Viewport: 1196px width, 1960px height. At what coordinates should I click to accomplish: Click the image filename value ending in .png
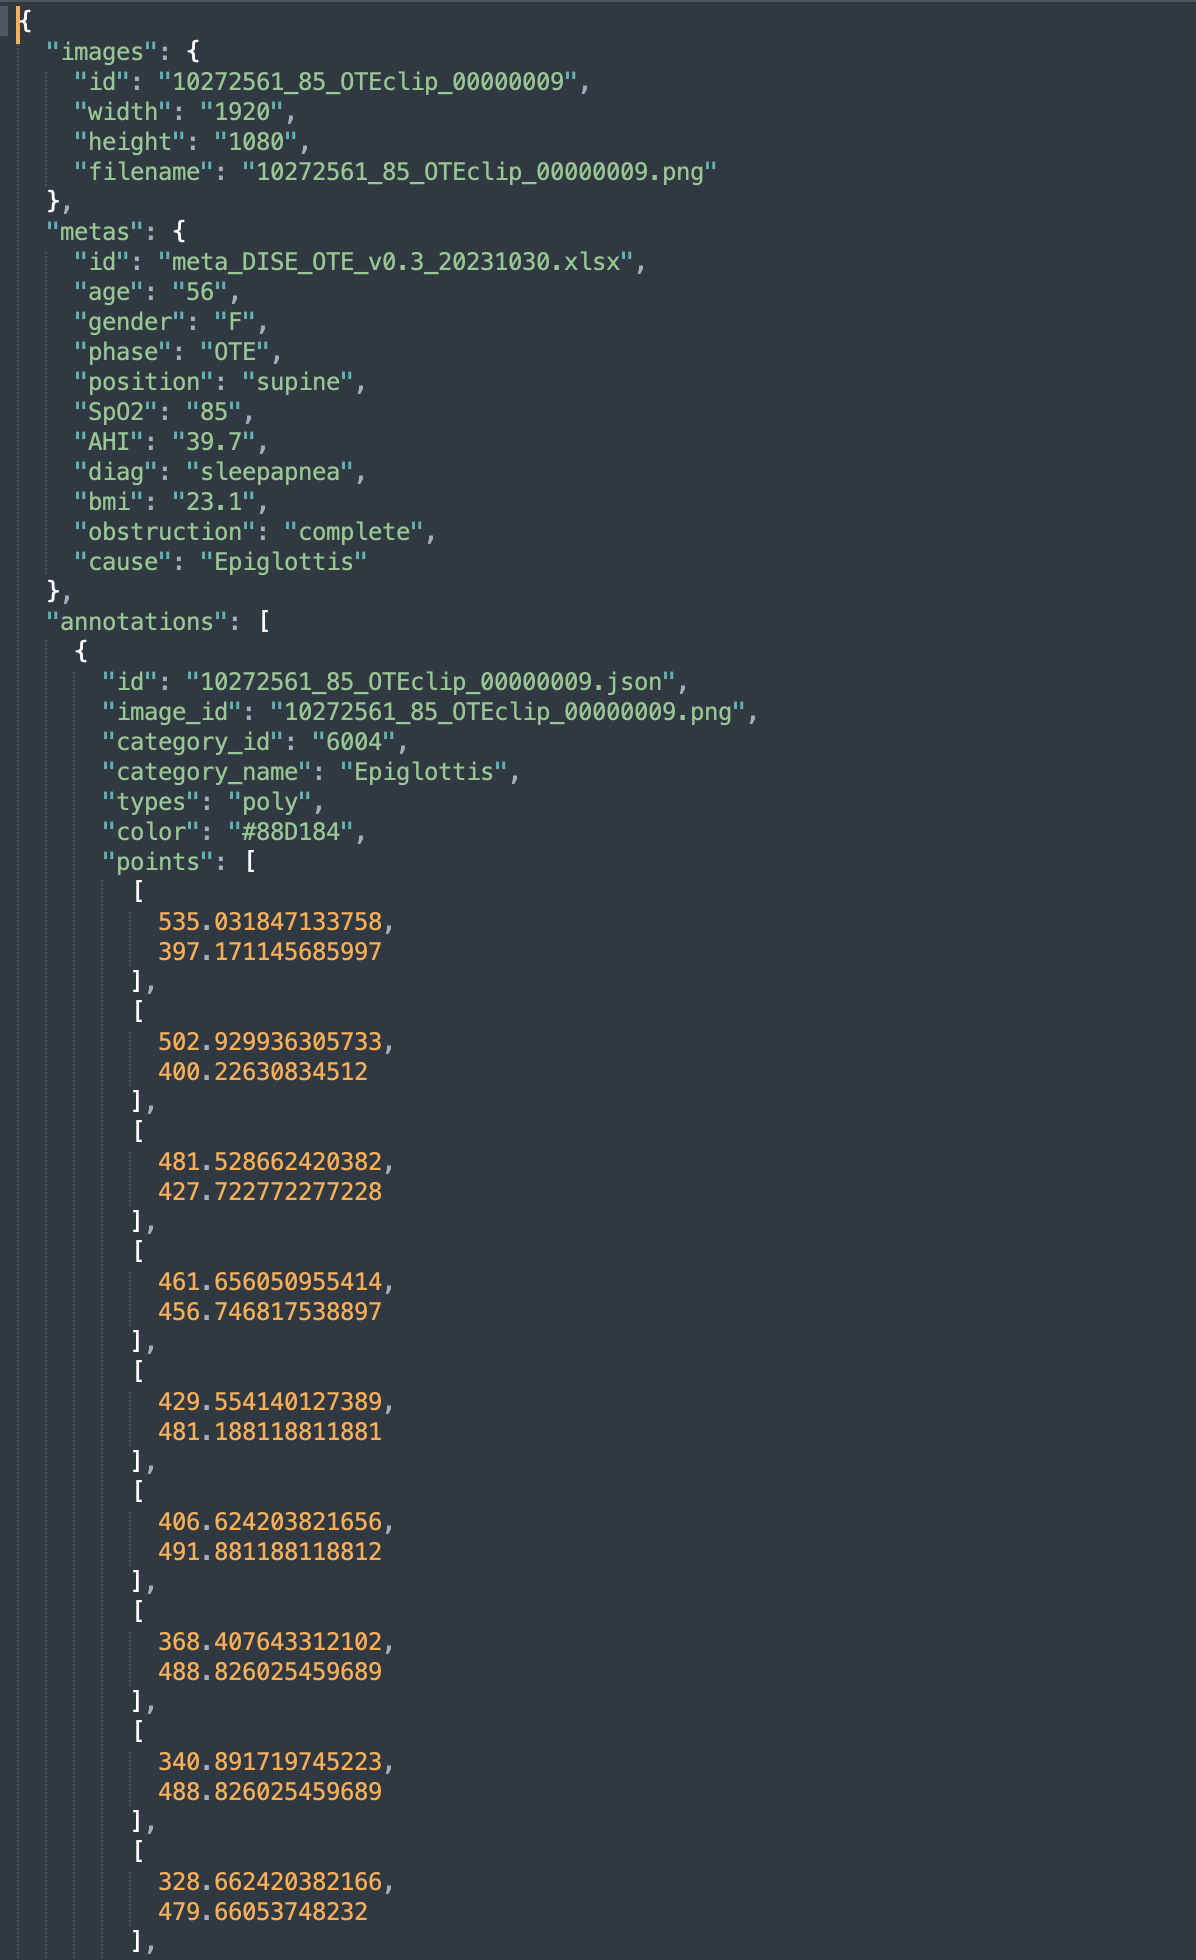coord(479,172)
